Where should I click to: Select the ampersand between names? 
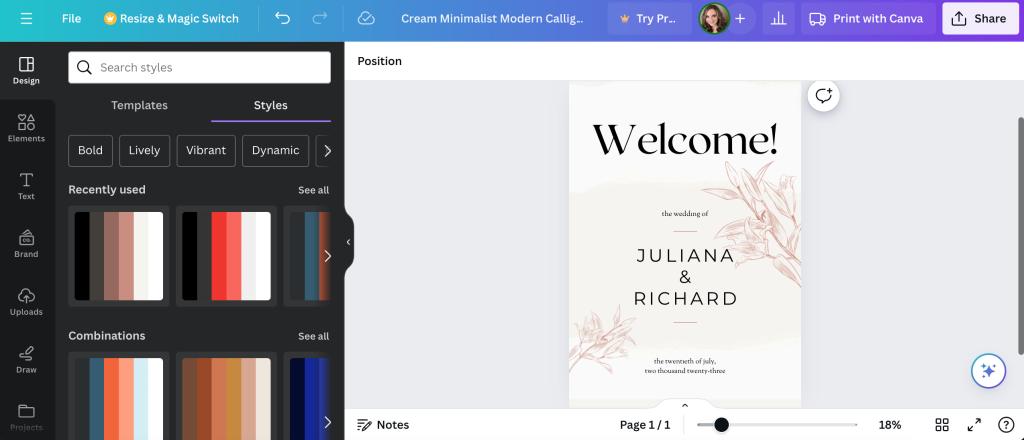685,277
